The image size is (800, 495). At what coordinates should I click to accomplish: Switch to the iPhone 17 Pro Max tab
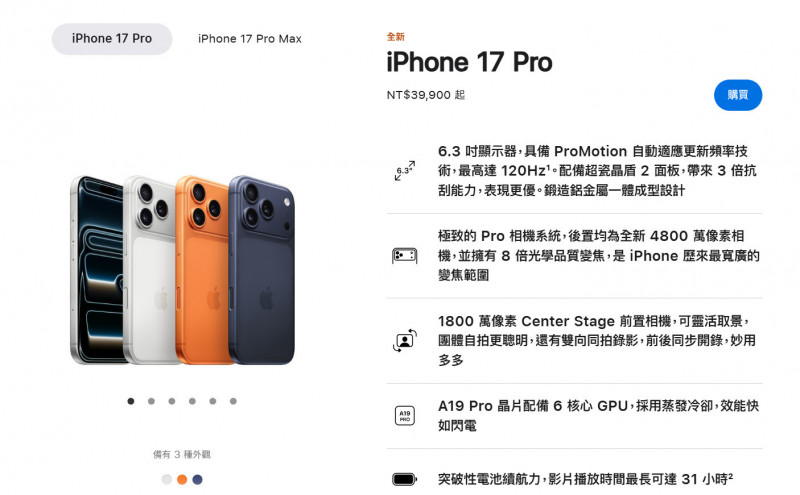click(250, 39)
